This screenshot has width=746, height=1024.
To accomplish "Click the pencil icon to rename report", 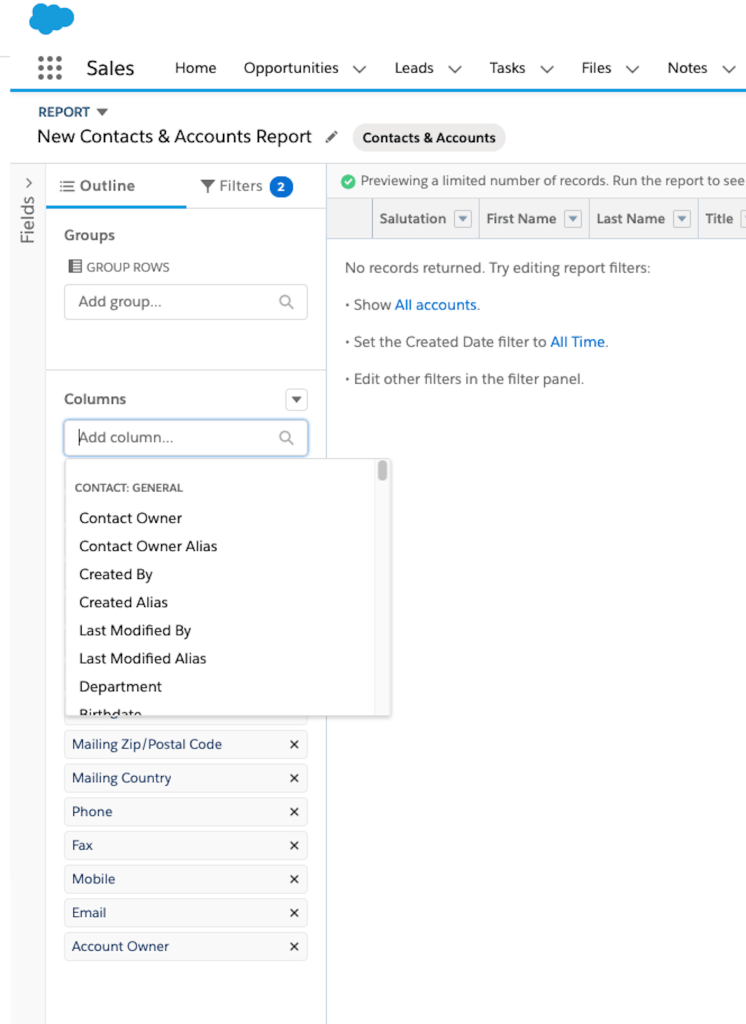I will pos(332,137).
